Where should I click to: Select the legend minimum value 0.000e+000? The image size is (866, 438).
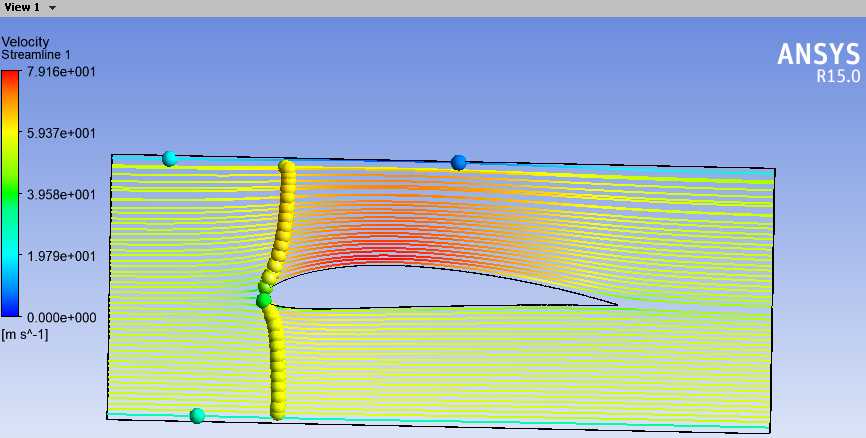(x=61, y=318)
